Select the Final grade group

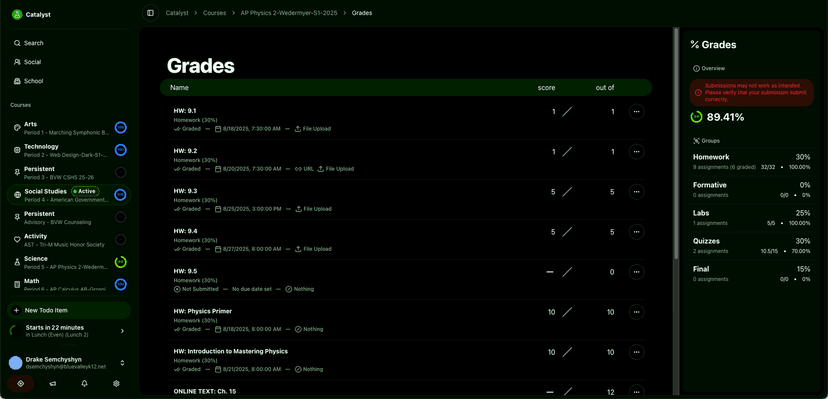751,273
